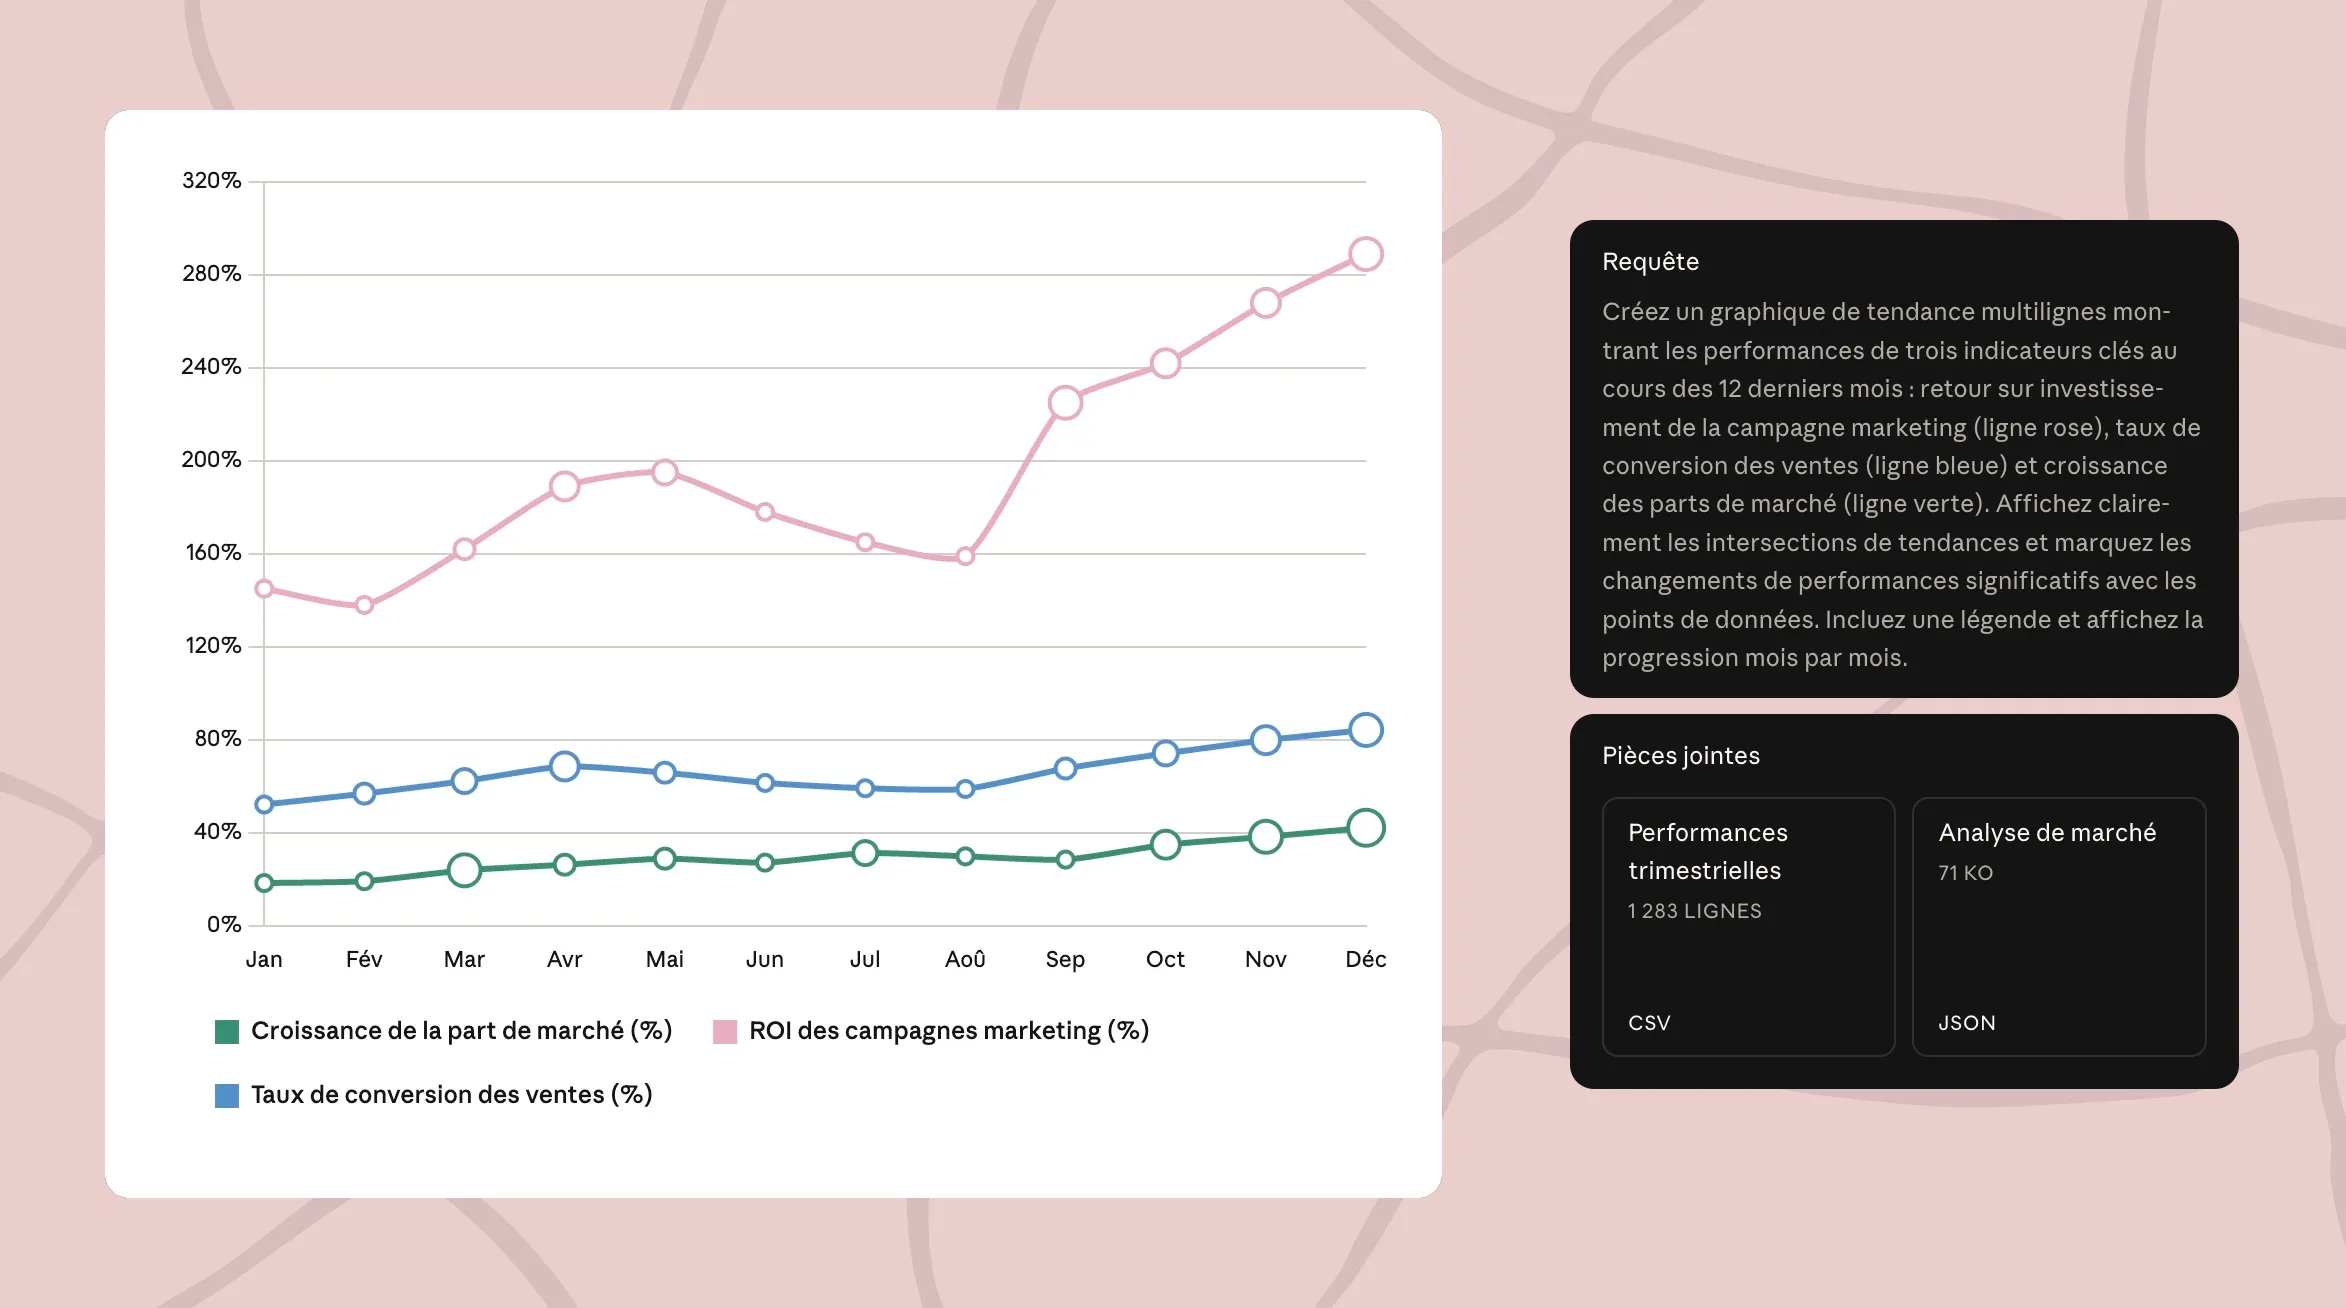Select the blue conversion marker at Avr
The height and width of the screenshot is (1308, 2346).
[x=564, y=766]
